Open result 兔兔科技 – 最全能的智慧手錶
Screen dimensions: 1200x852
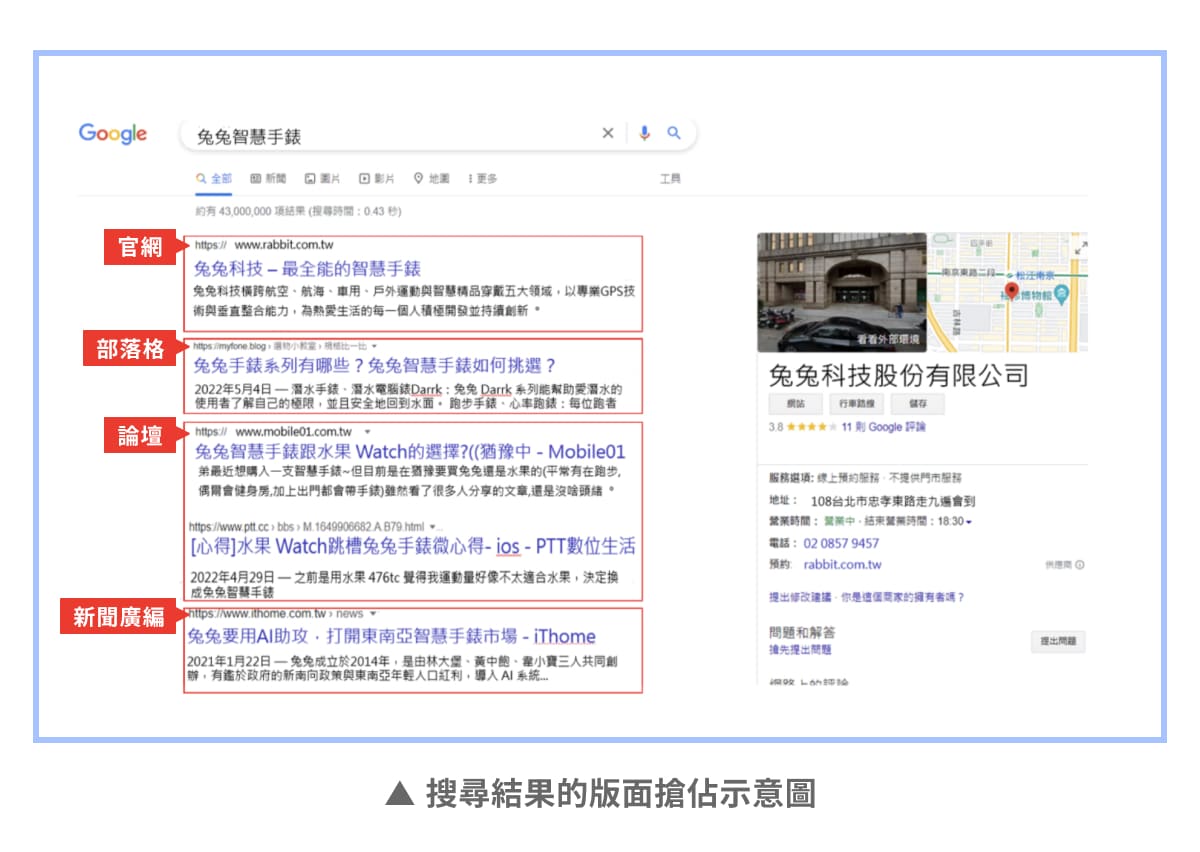[307, 268]
